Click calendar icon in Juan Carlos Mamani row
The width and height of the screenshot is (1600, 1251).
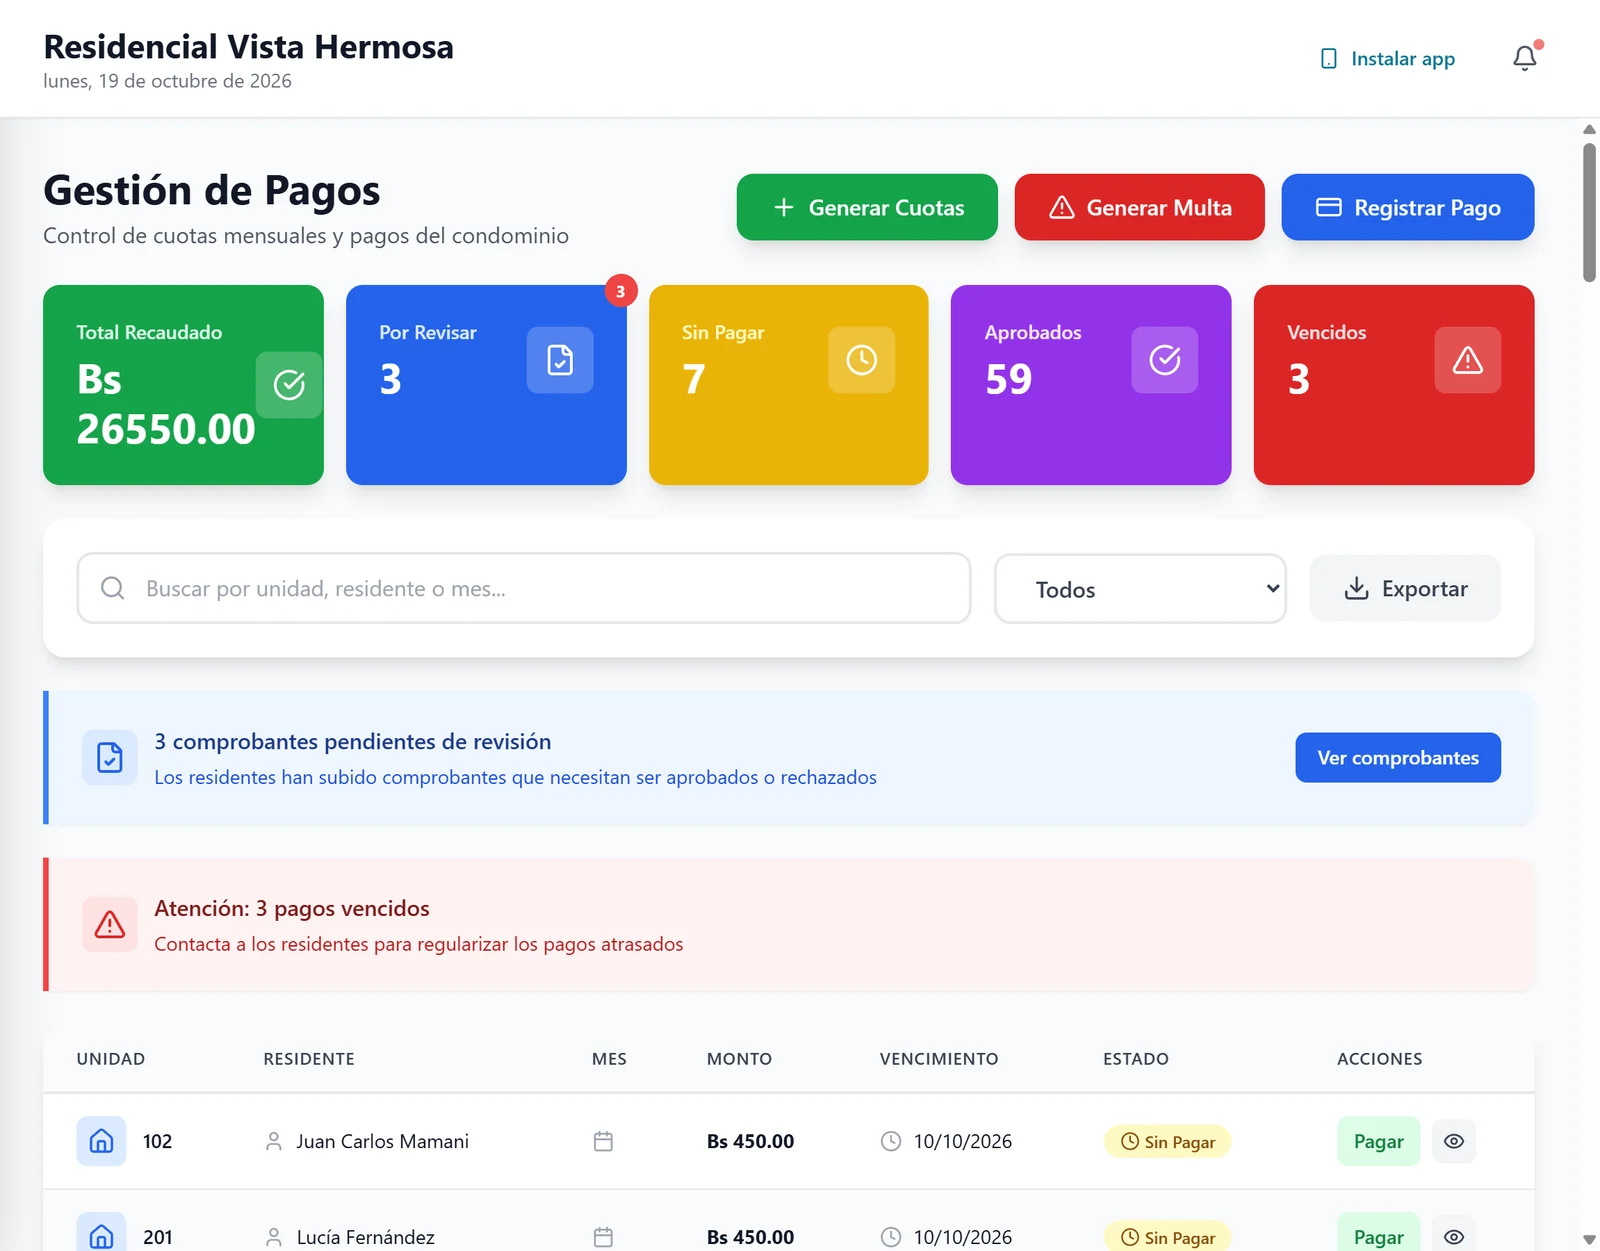tap(603, 1141)
